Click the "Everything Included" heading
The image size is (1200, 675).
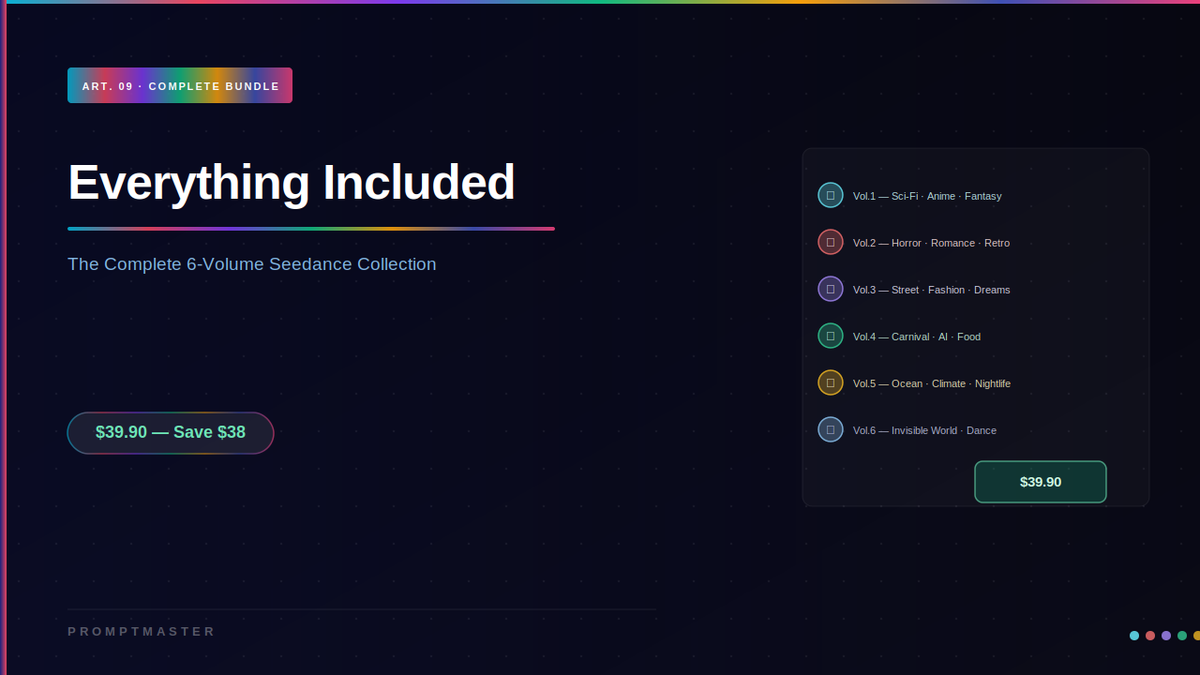291,183
